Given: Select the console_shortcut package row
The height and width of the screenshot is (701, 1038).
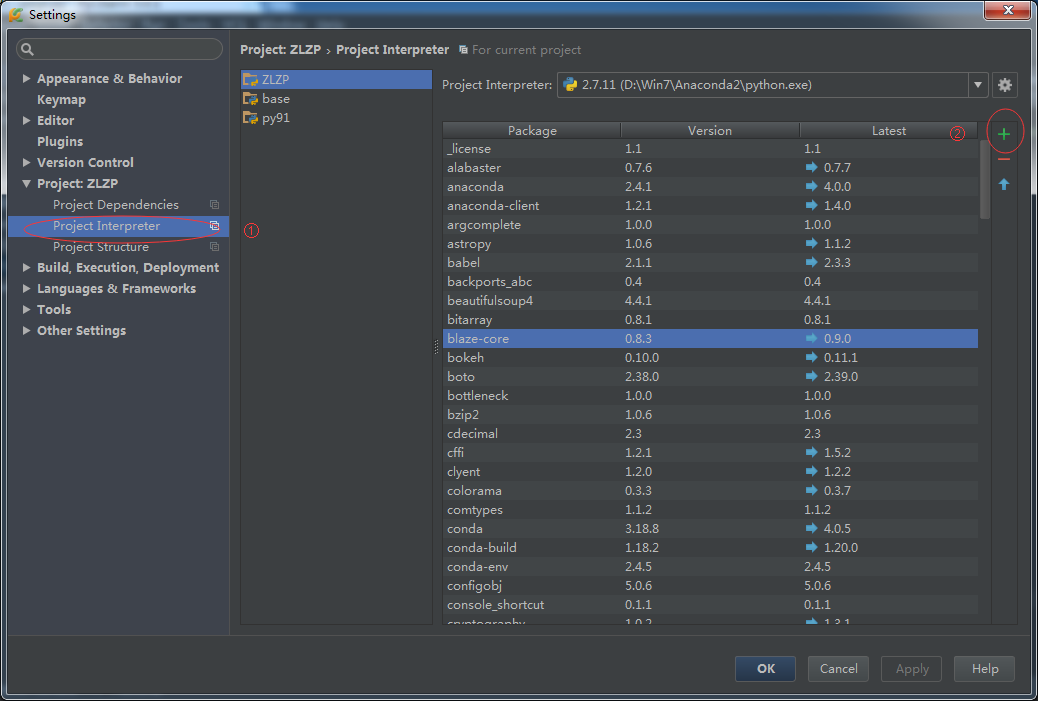Looking at the screenshot, I should click(710, 604).
